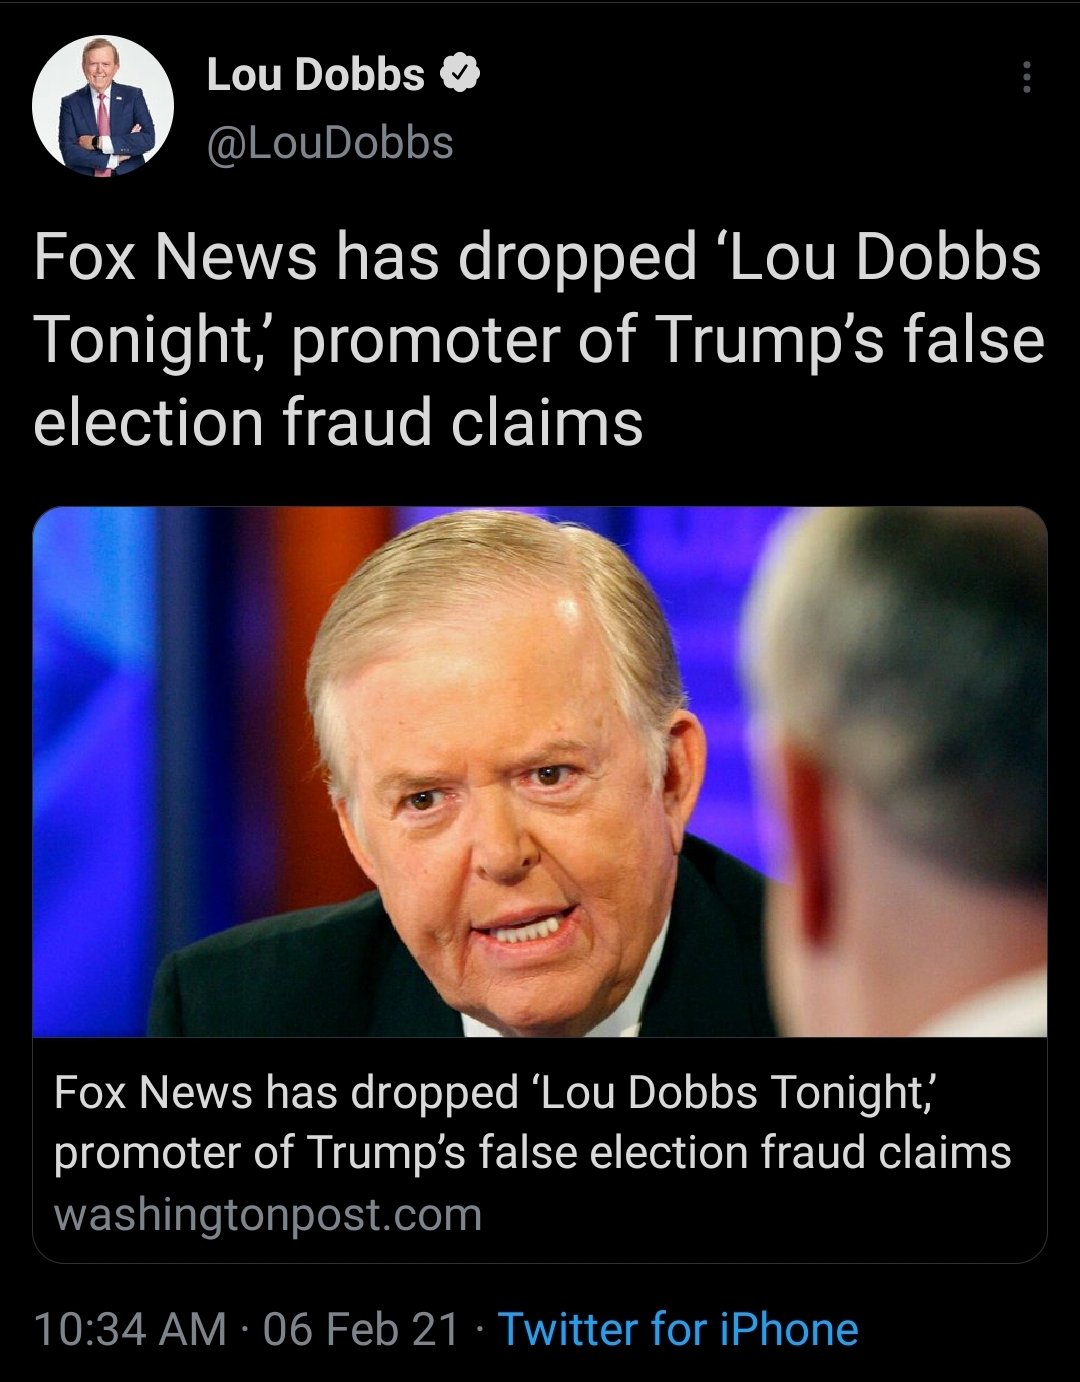The image size is (1080, 1382).
Task: Open the tweet's three-dot more options menu
Action: click(1026, 77)
